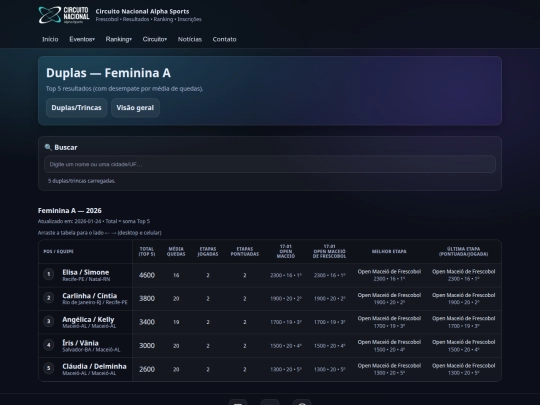Focus the name or city search field
Viewport: 540px width, 405px height.
click(270, 164)
